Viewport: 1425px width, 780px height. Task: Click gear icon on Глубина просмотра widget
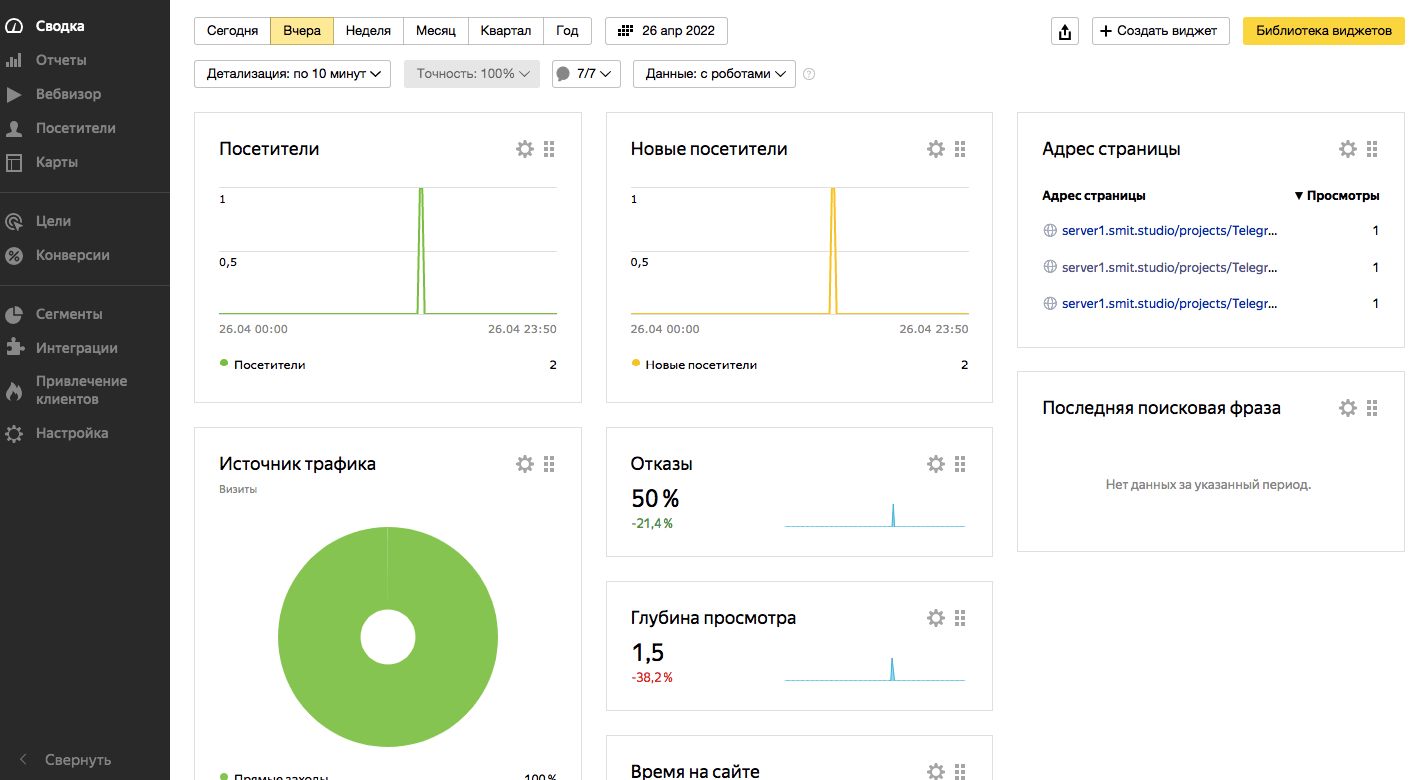click(x=935, y=618)
